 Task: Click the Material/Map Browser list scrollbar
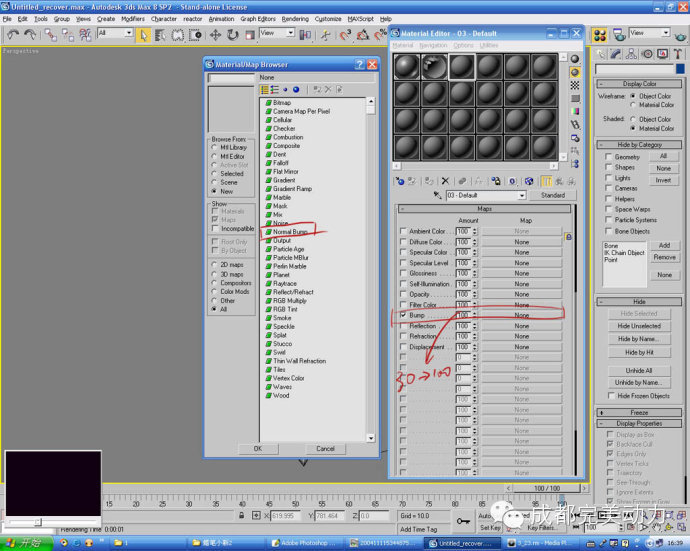pyautogui.click(x=371, y=270)
